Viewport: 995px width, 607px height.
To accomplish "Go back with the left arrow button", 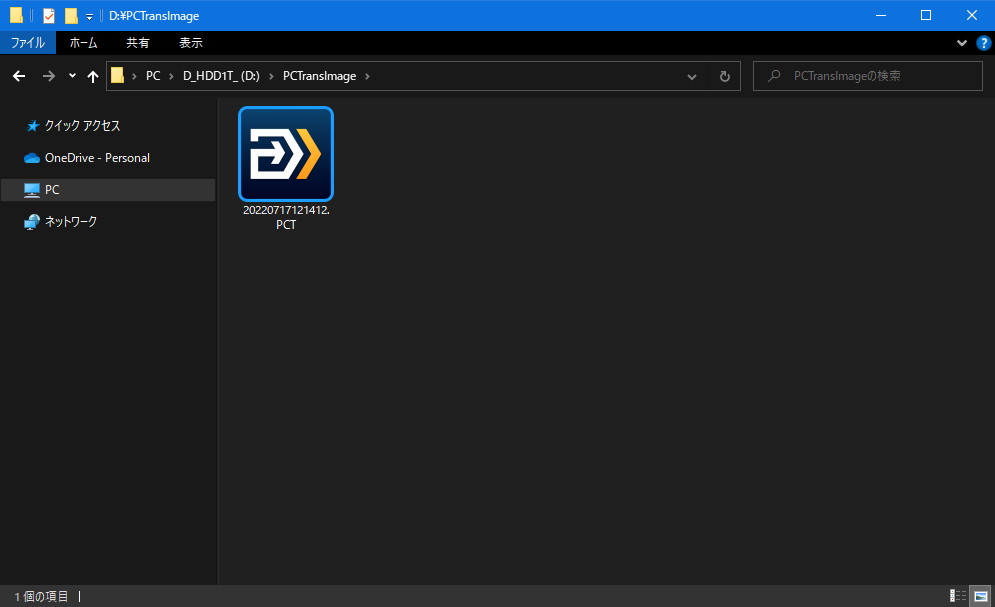I will point(19,76).
